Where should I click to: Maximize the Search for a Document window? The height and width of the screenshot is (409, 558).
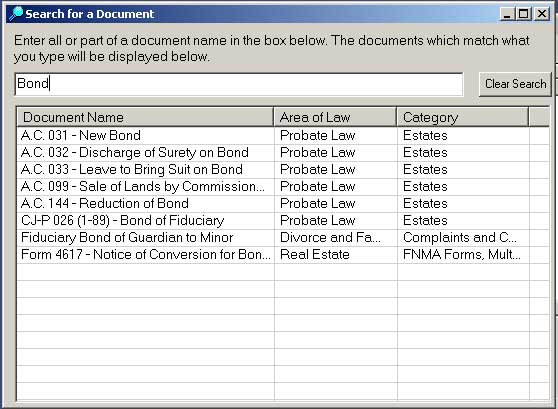(523, 14)
